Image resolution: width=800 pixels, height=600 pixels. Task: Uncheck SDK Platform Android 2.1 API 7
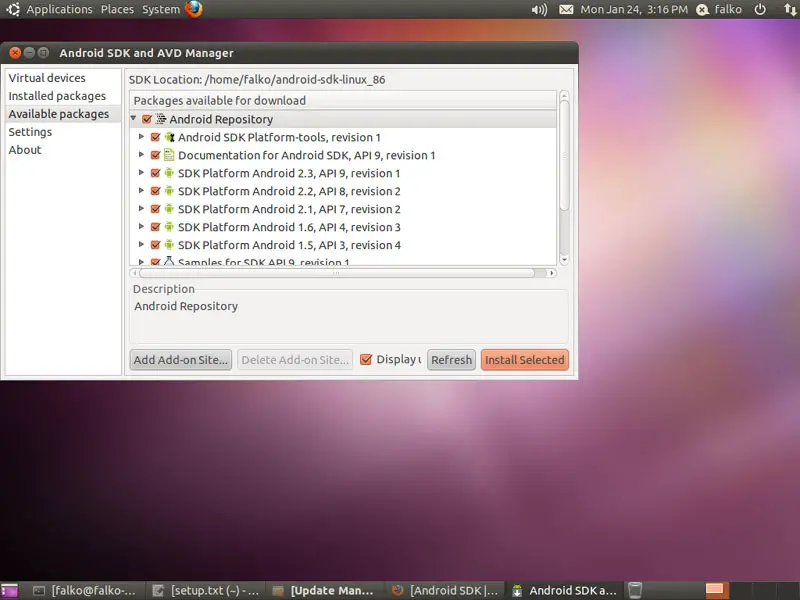pos(156,209)
